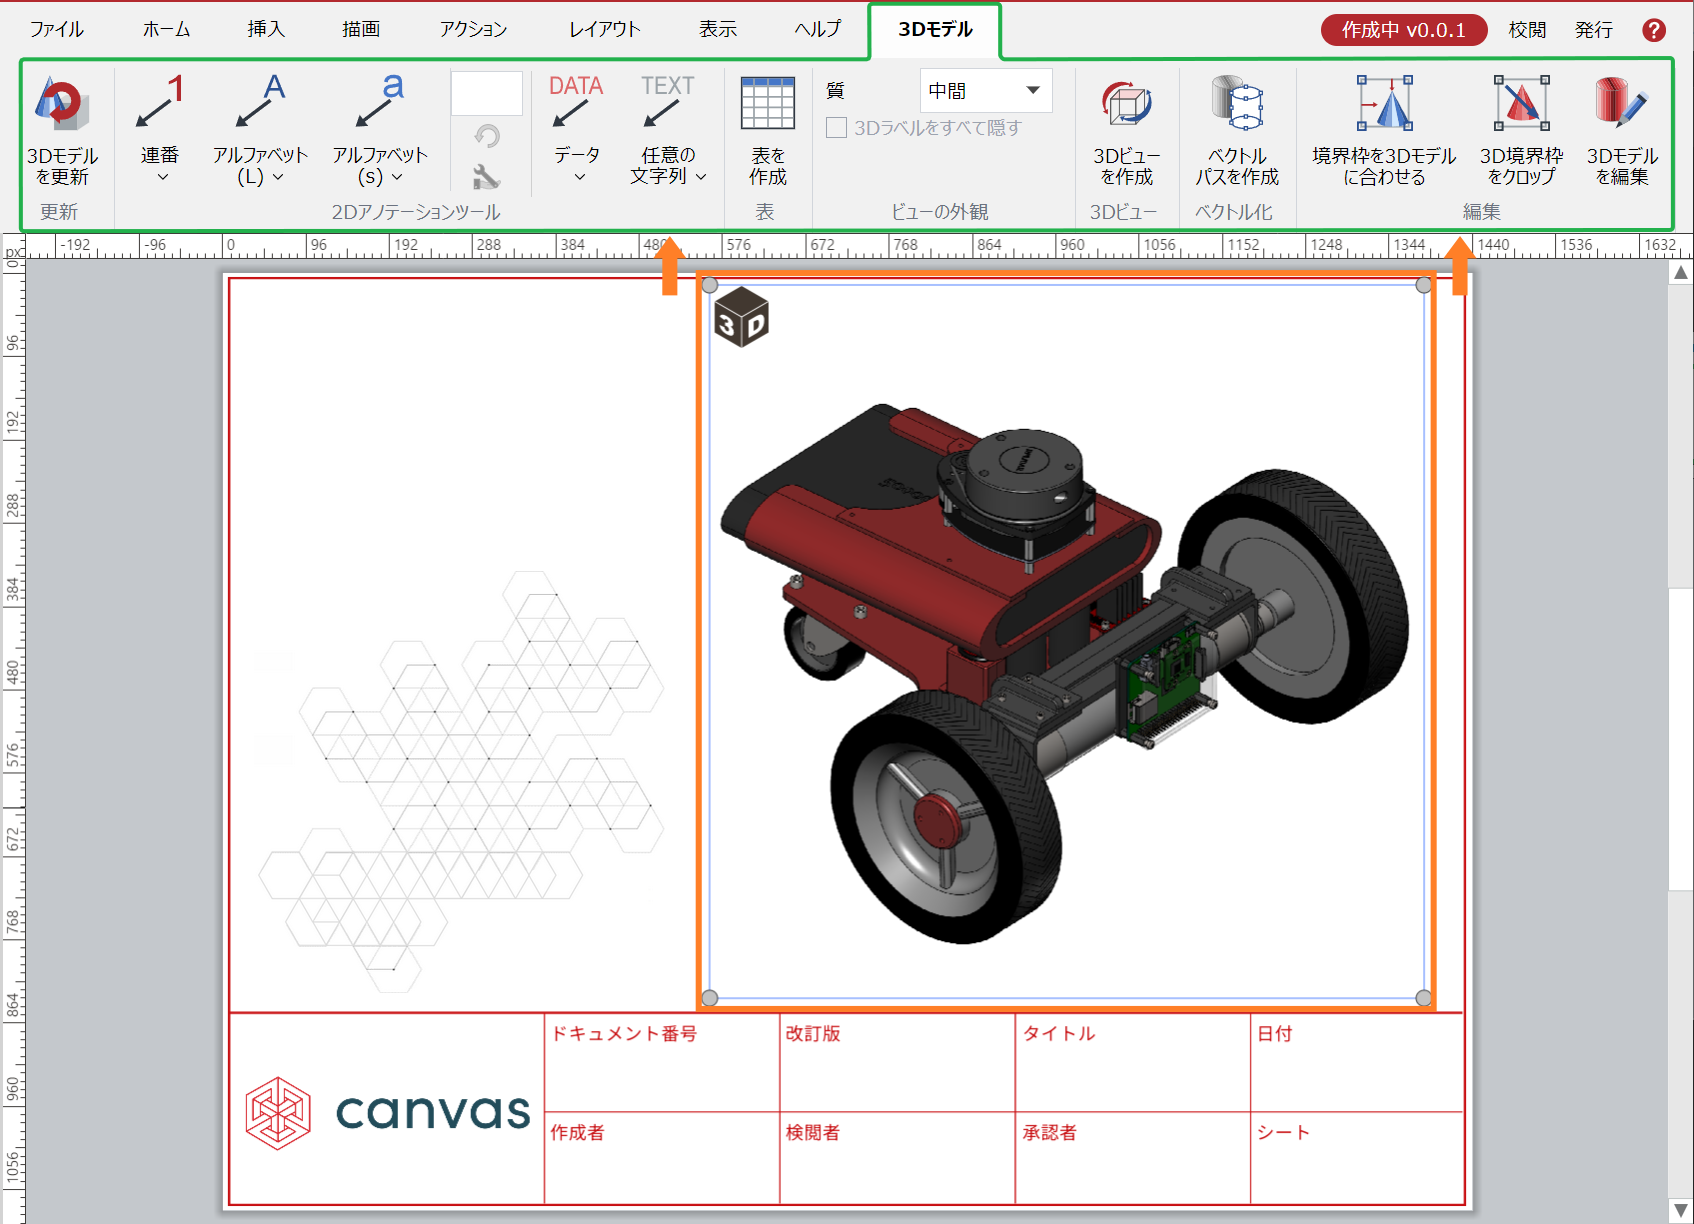
Task: Click the 検閲者 title block cell
Action: 897,1158
